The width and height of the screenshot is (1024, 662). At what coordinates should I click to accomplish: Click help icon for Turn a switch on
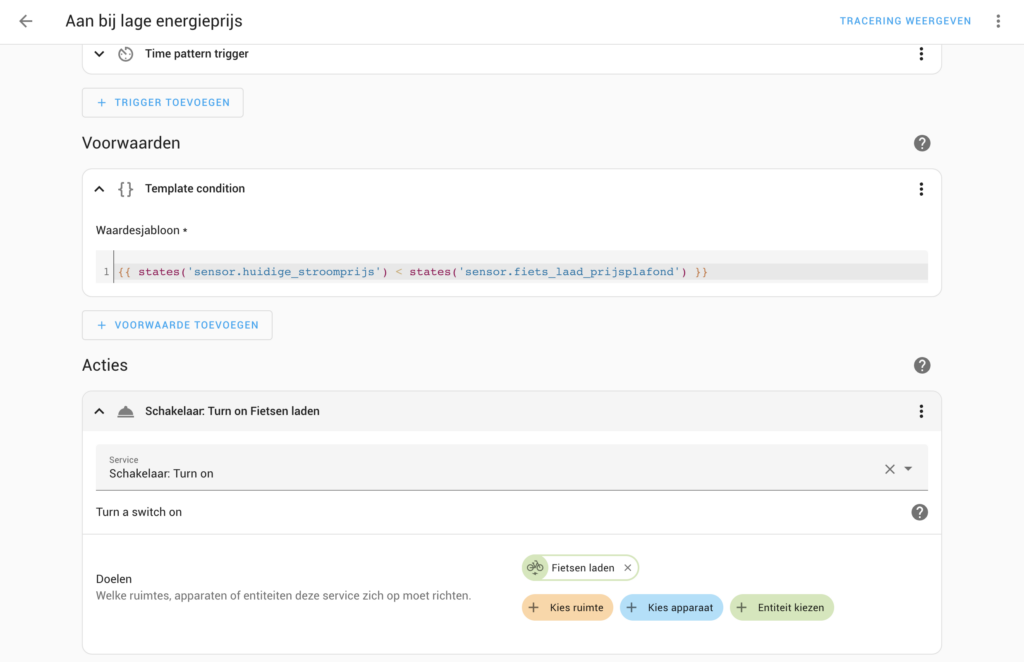(919, 512)
